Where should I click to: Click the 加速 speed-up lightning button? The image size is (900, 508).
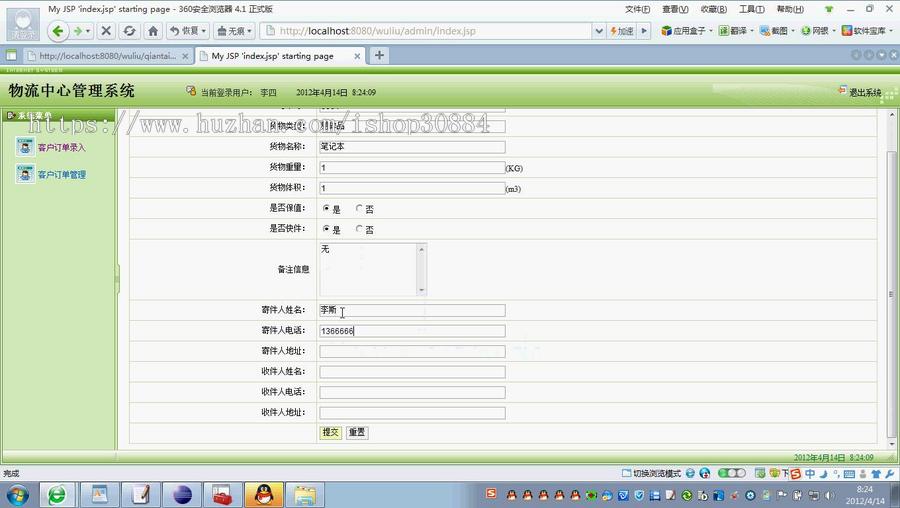[622, 31]
